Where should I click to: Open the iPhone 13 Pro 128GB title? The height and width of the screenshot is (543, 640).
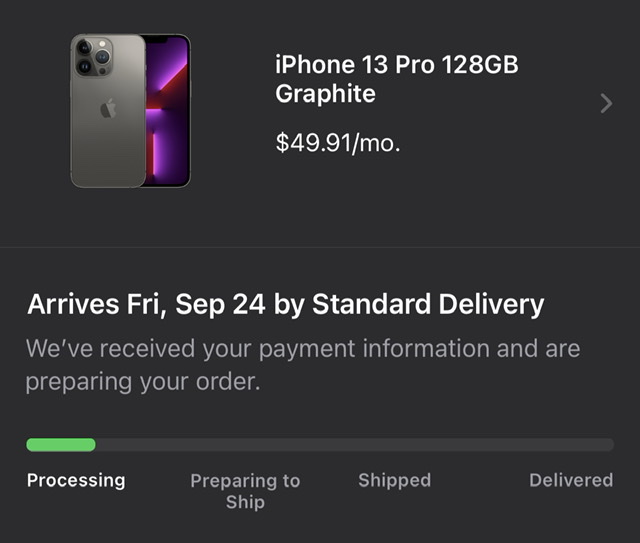pos(397,66)
